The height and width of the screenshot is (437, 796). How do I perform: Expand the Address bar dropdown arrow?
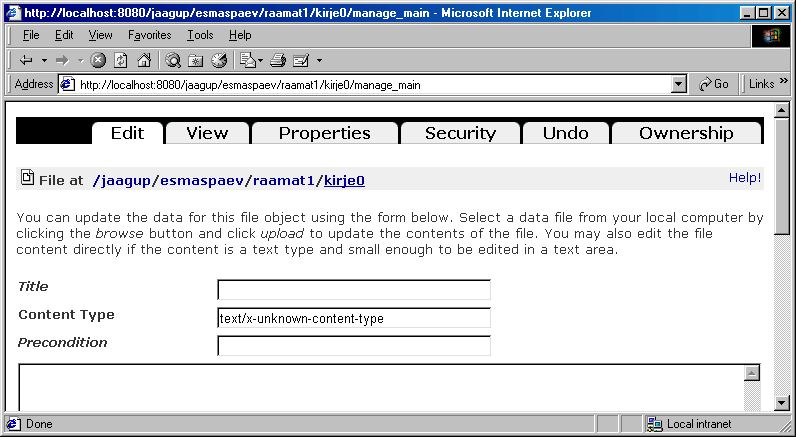[679, 85]
